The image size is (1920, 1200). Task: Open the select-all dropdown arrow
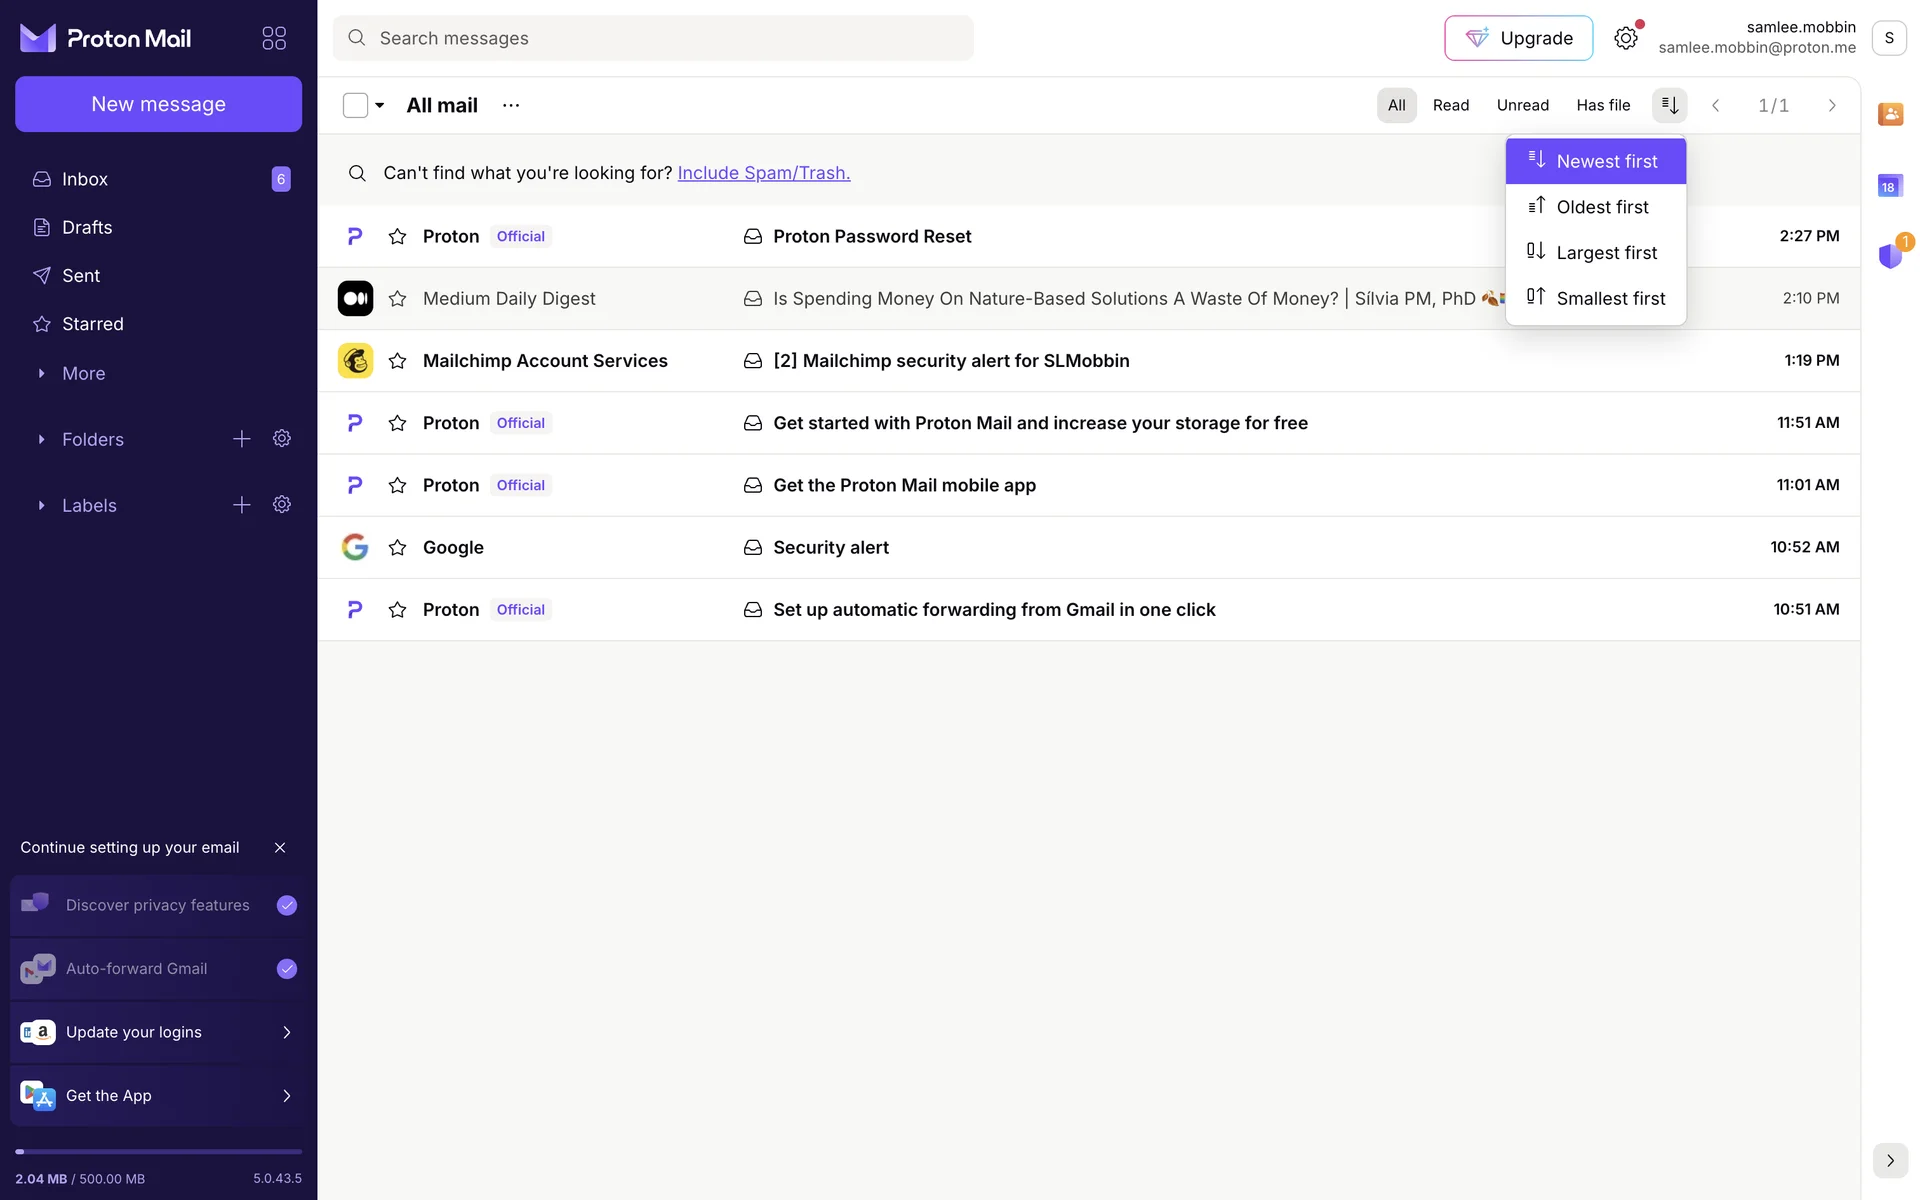pos(380,105)
